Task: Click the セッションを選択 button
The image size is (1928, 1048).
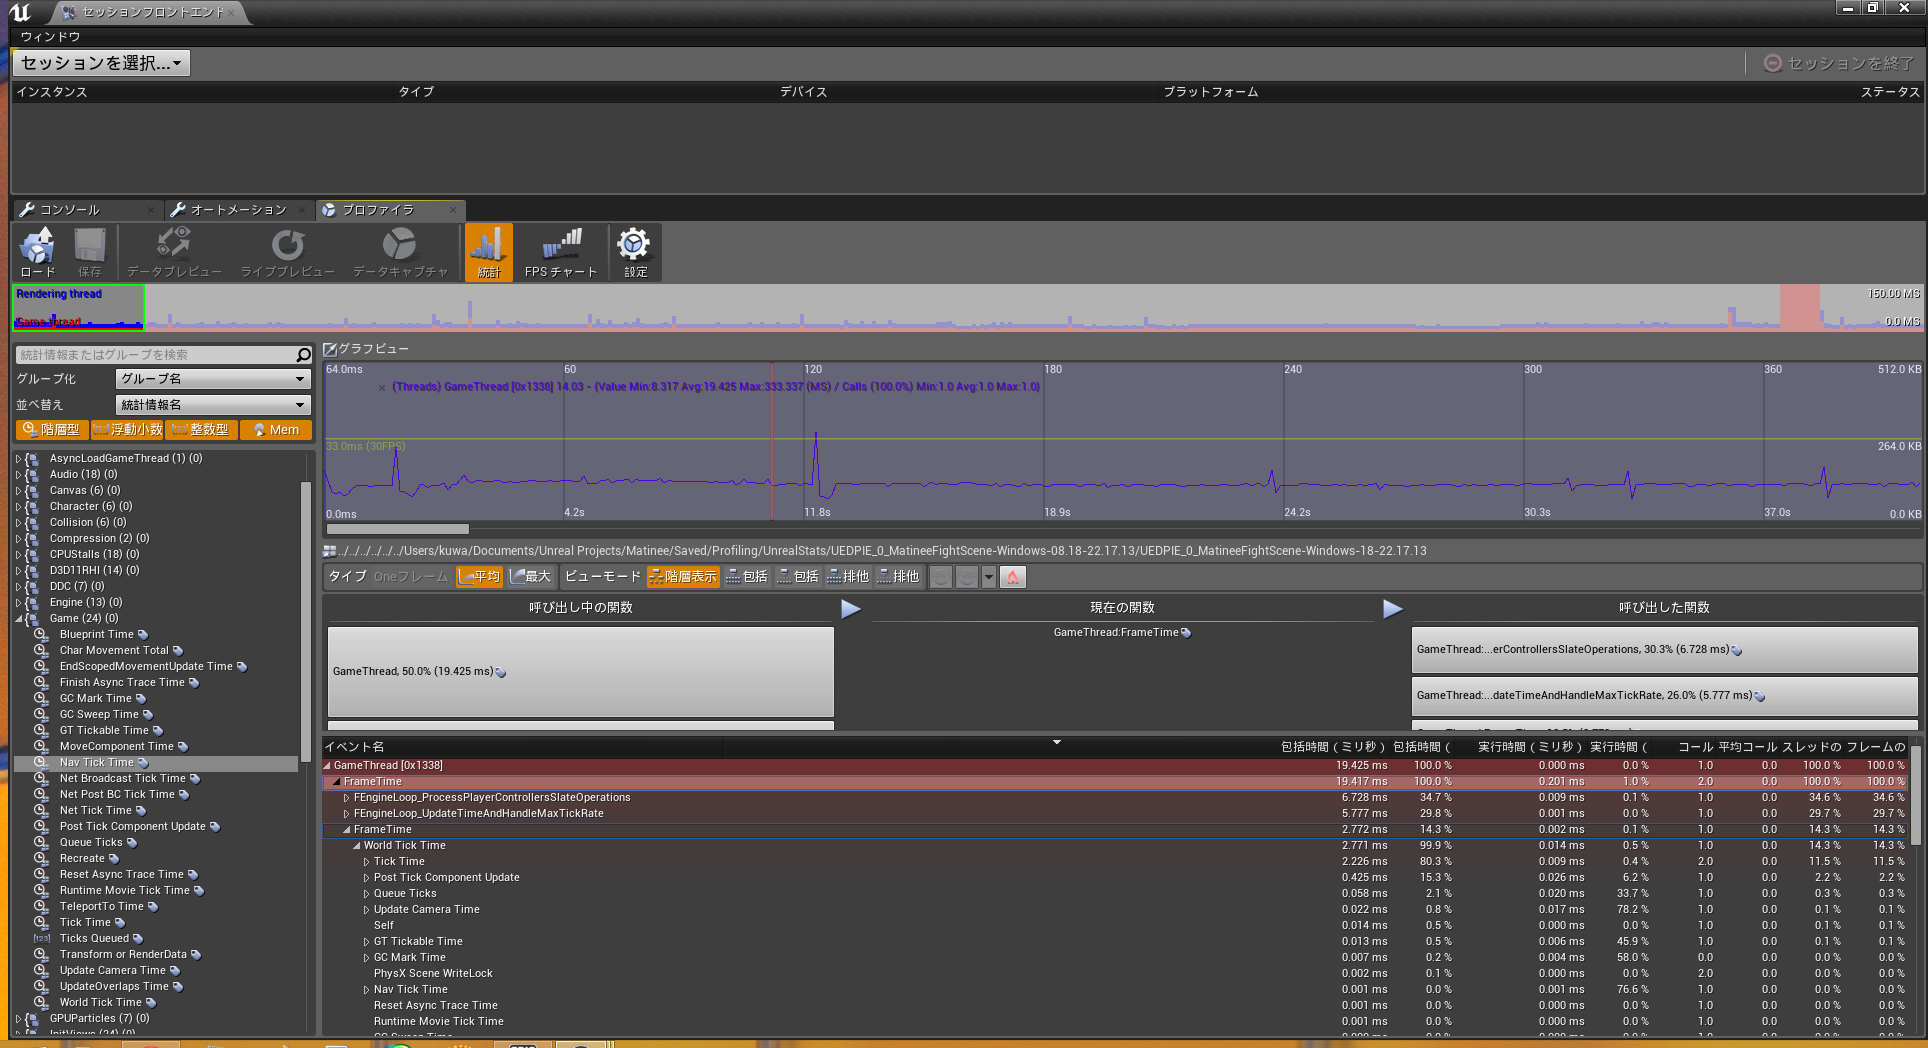Action: pyautogui.click(x=100, y=63)
